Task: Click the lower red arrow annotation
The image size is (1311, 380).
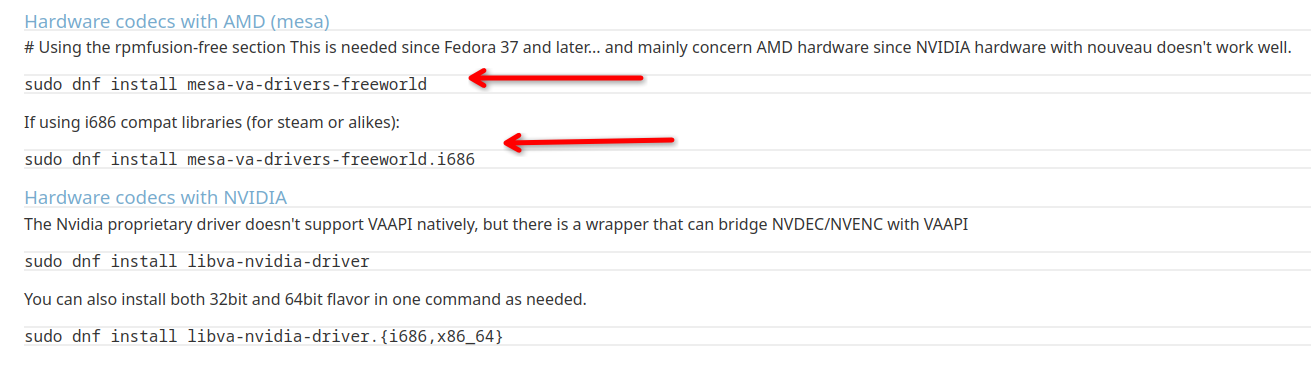Action: (x=589, y=142)
